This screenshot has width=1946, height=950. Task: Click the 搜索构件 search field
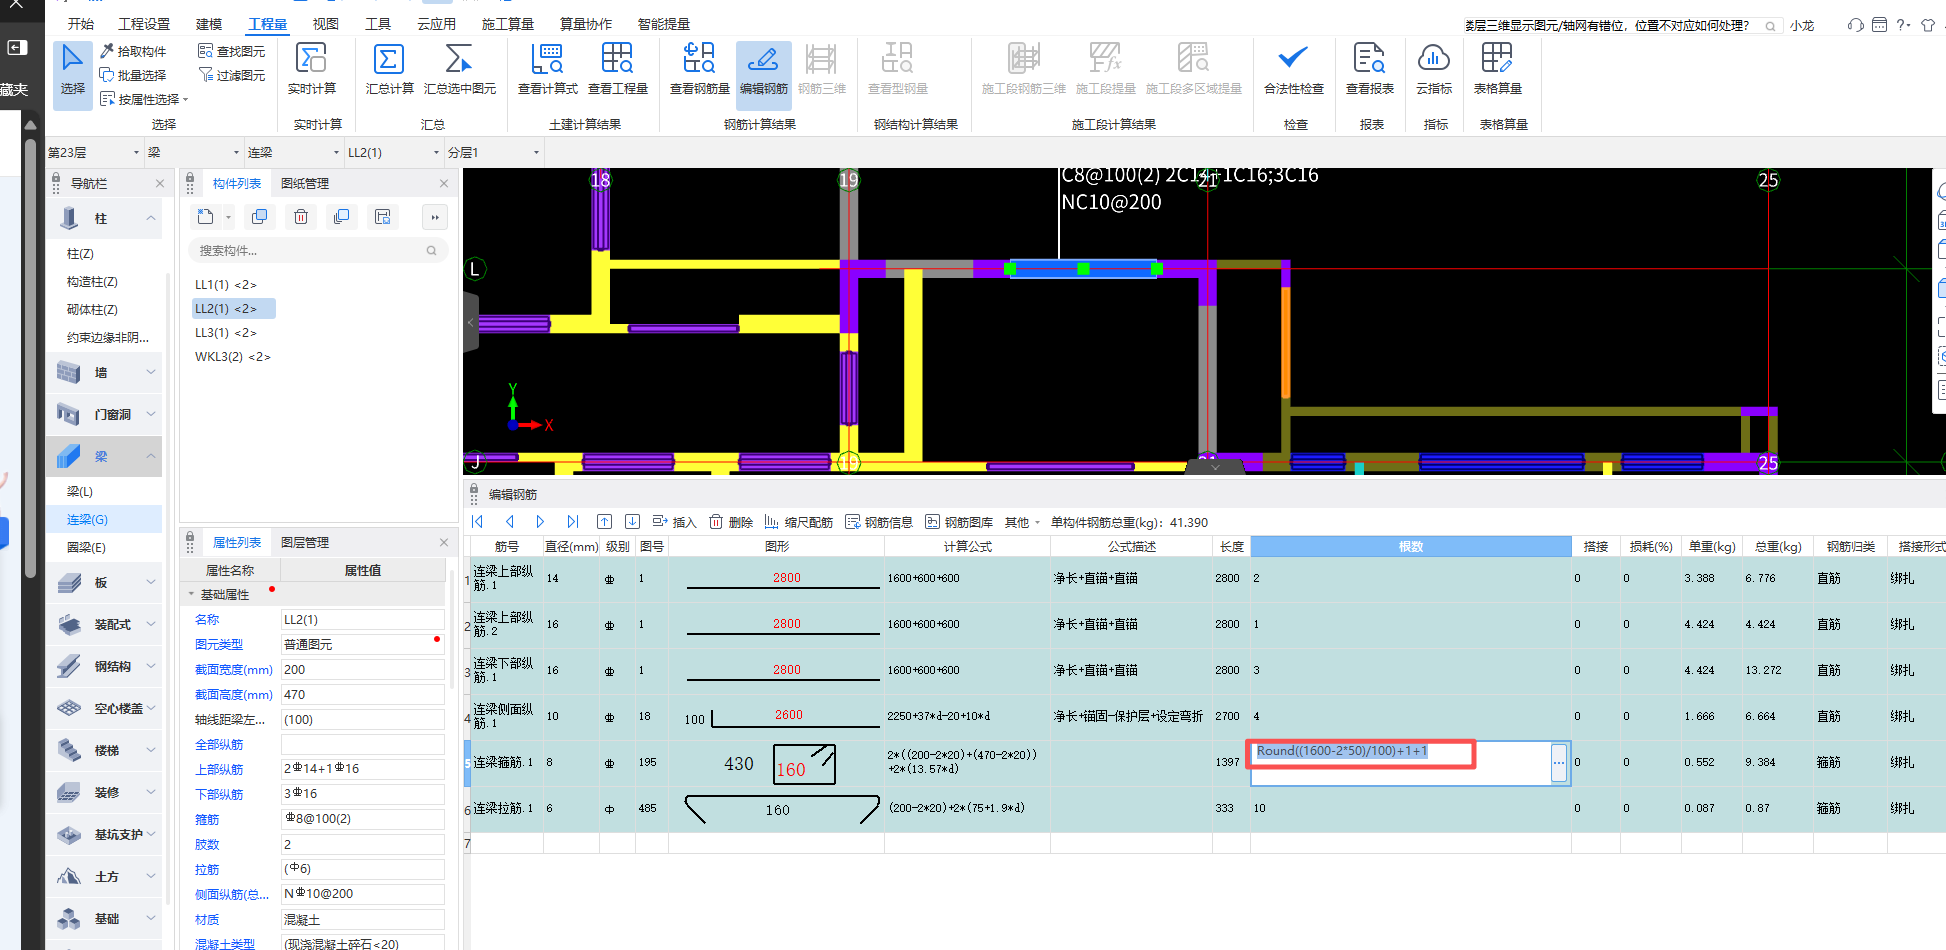coord(317,250)
